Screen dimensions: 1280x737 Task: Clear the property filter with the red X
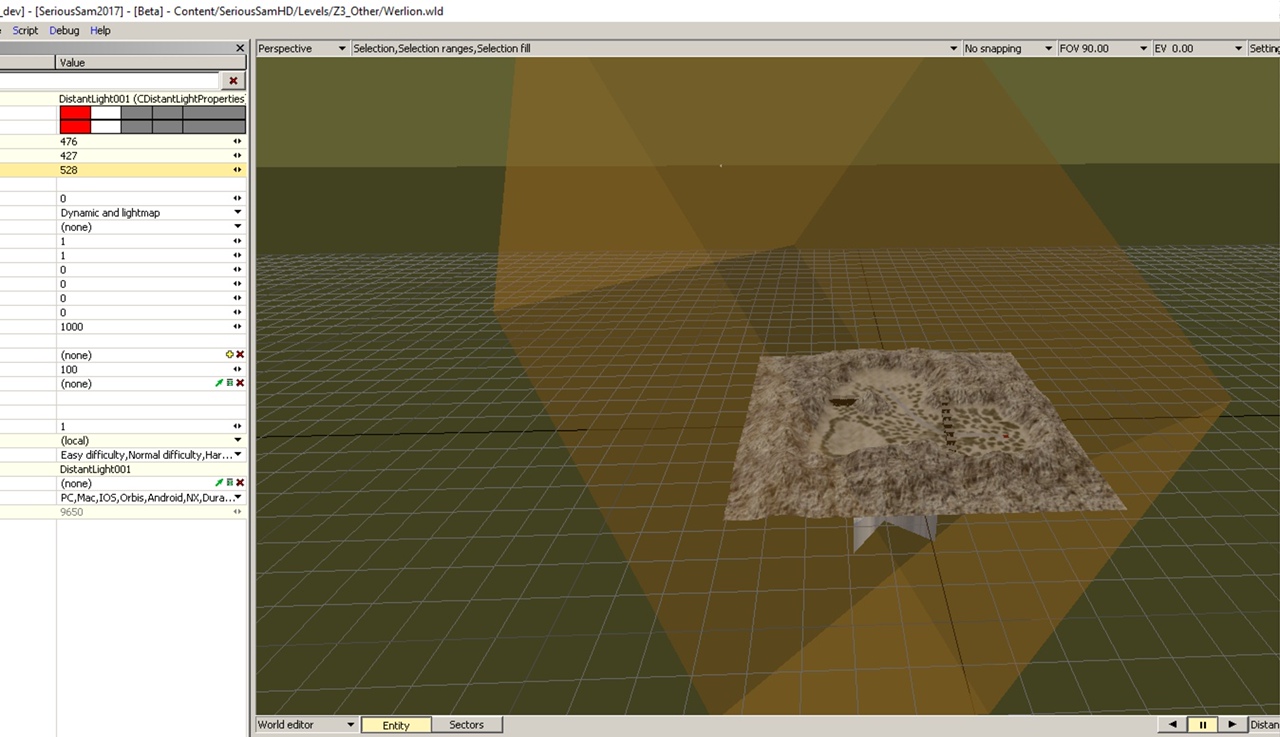[233, 81]
